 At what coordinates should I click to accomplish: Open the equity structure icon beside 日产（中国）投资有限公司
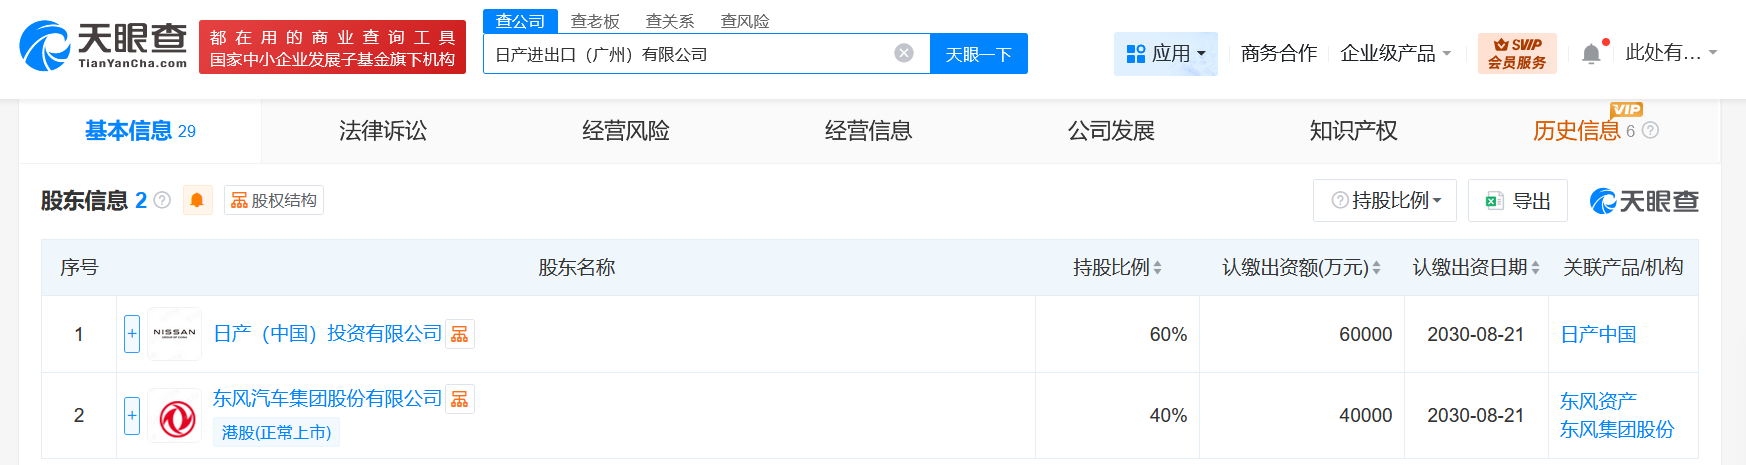click(x=460, y=334)
